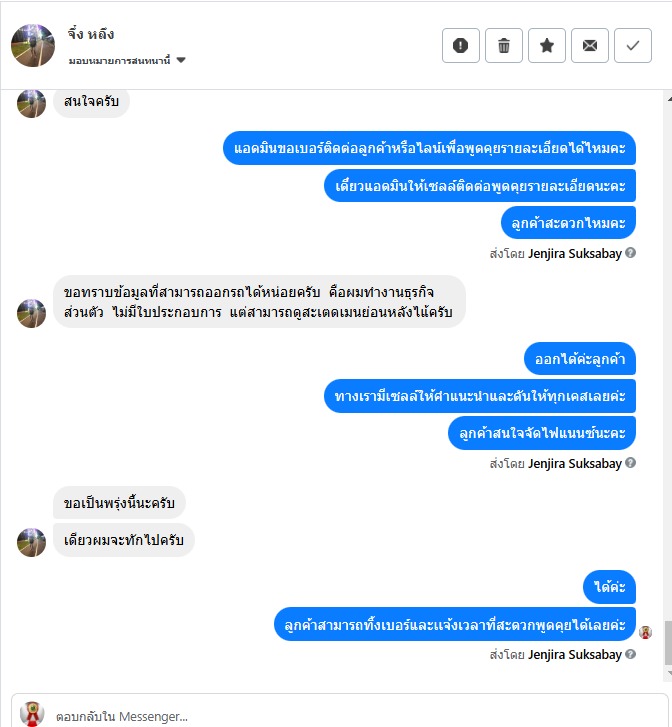Screen dimensions: 672x727
Task: Click help icon beside first Jenjira Suksabay label
Action: pos(630,253)
